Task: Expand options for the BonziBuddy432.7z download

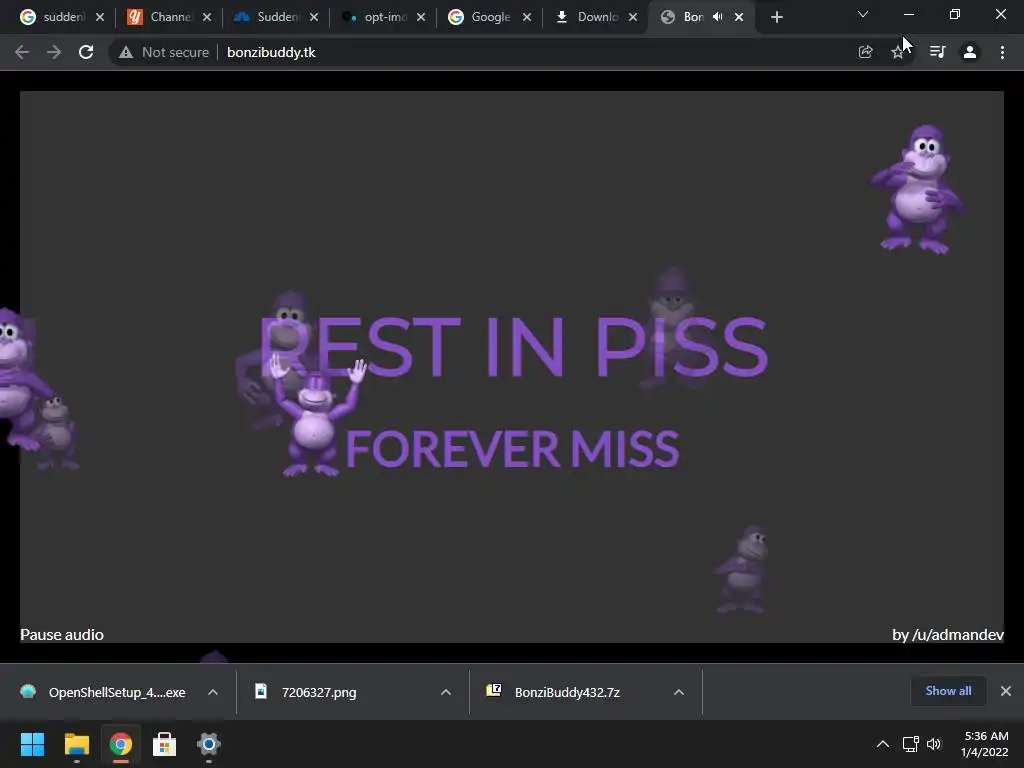Action: [x=679, y=692]
